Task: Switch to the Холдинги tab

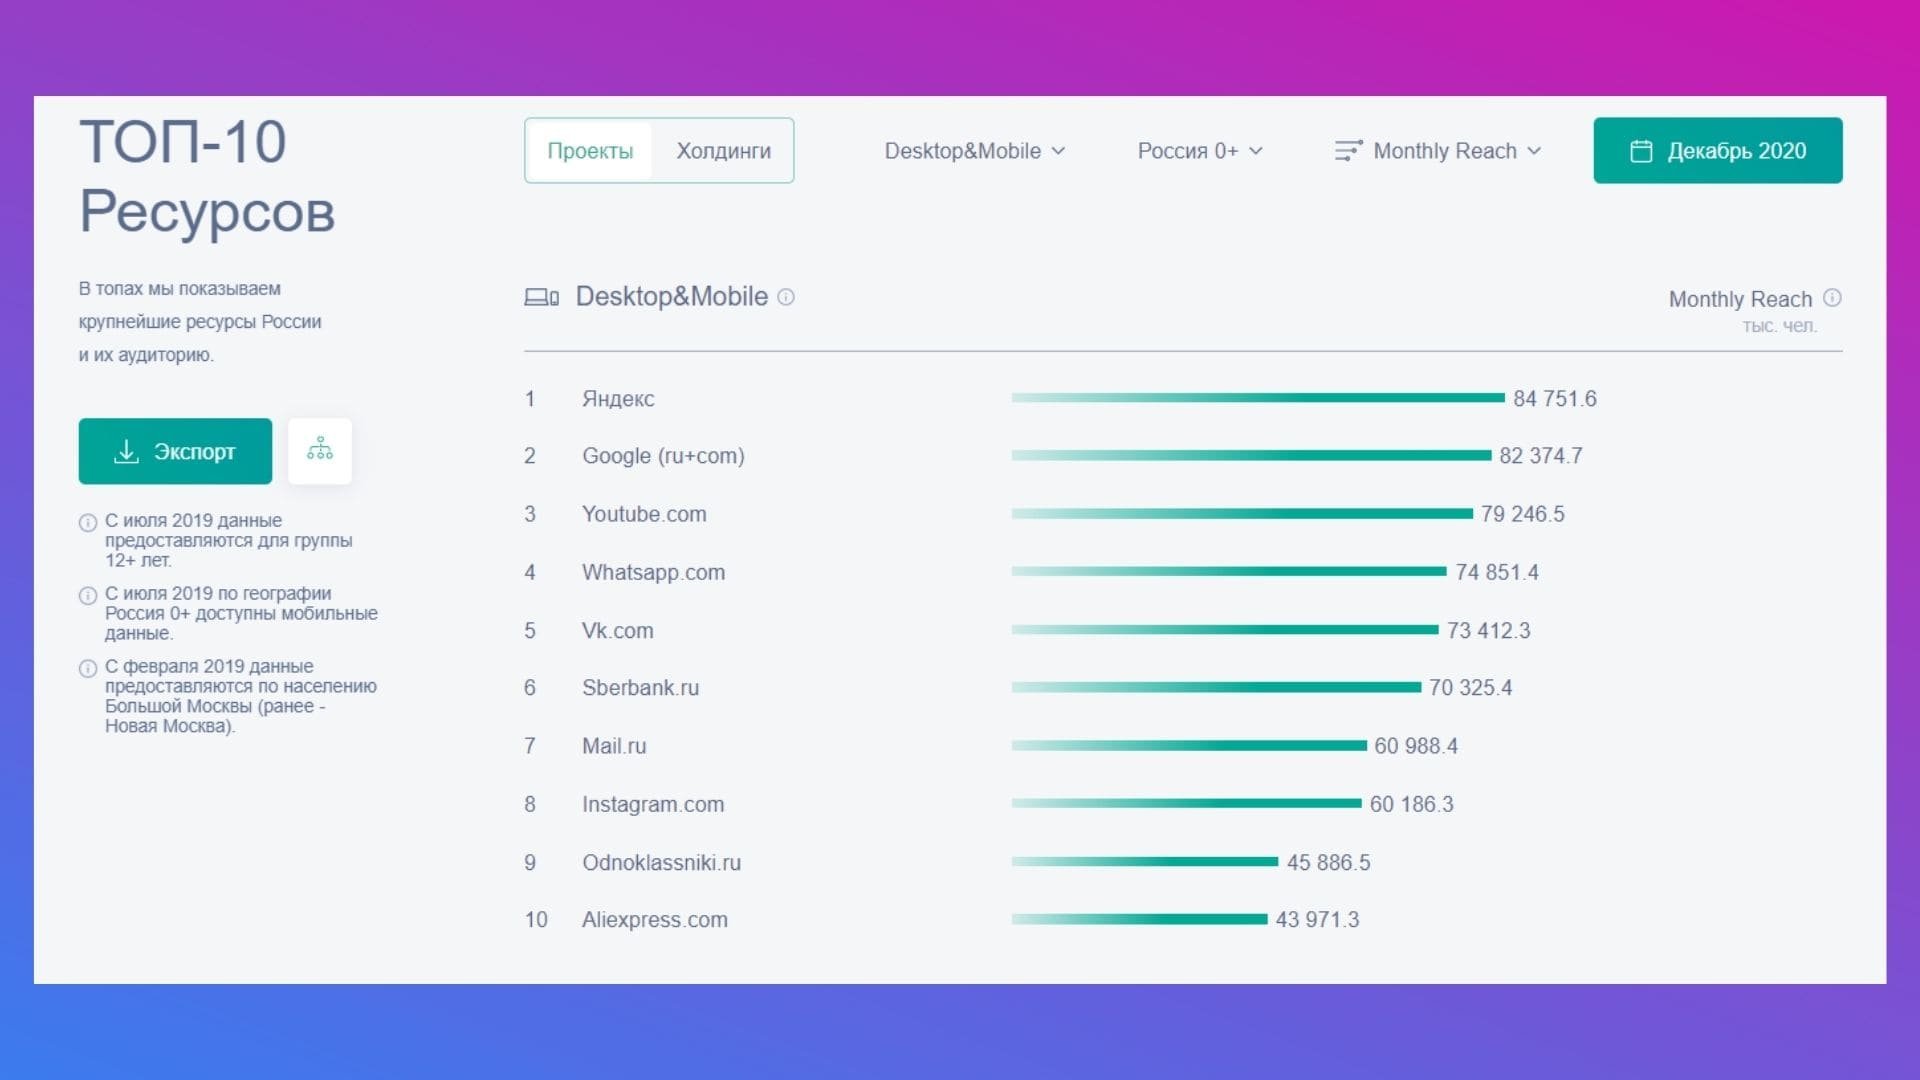Action: pyautogui.click(x=724, y=151)
